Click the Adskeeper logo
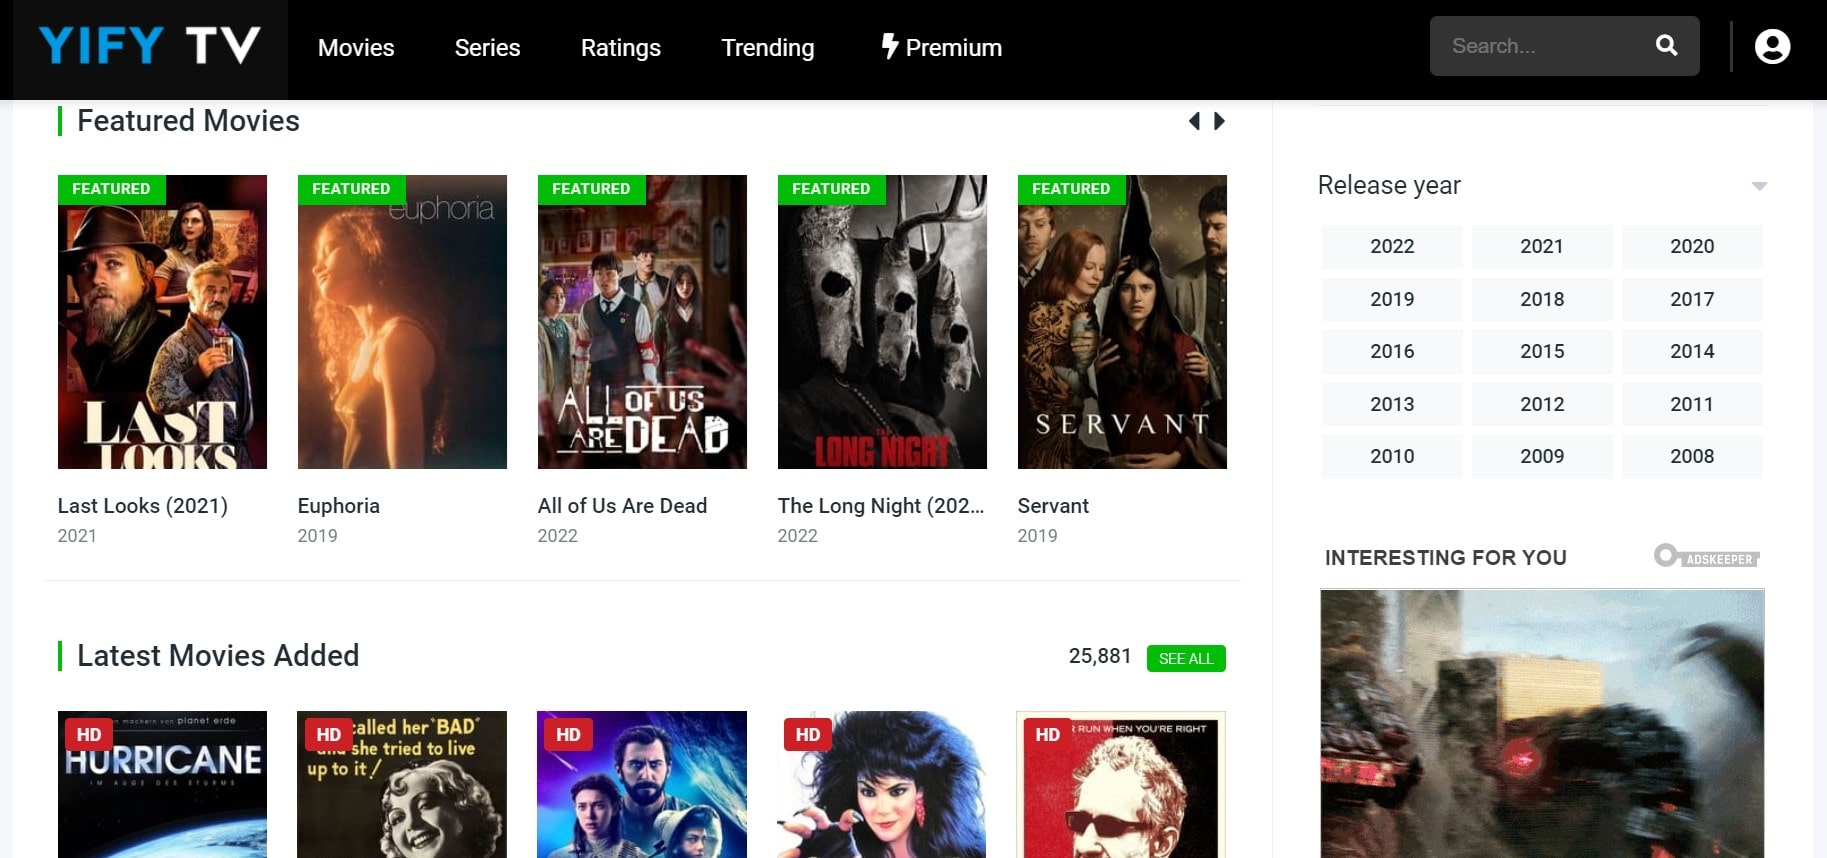The height and width of the screenshot is (858, 1827). point(1706,556)
